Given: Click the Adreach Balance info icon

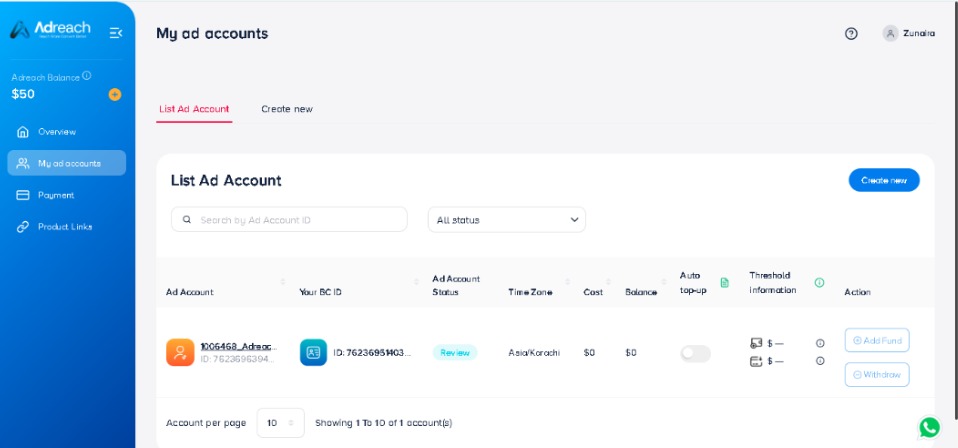Looking at the screenshot, I should (x=87, y=76).
